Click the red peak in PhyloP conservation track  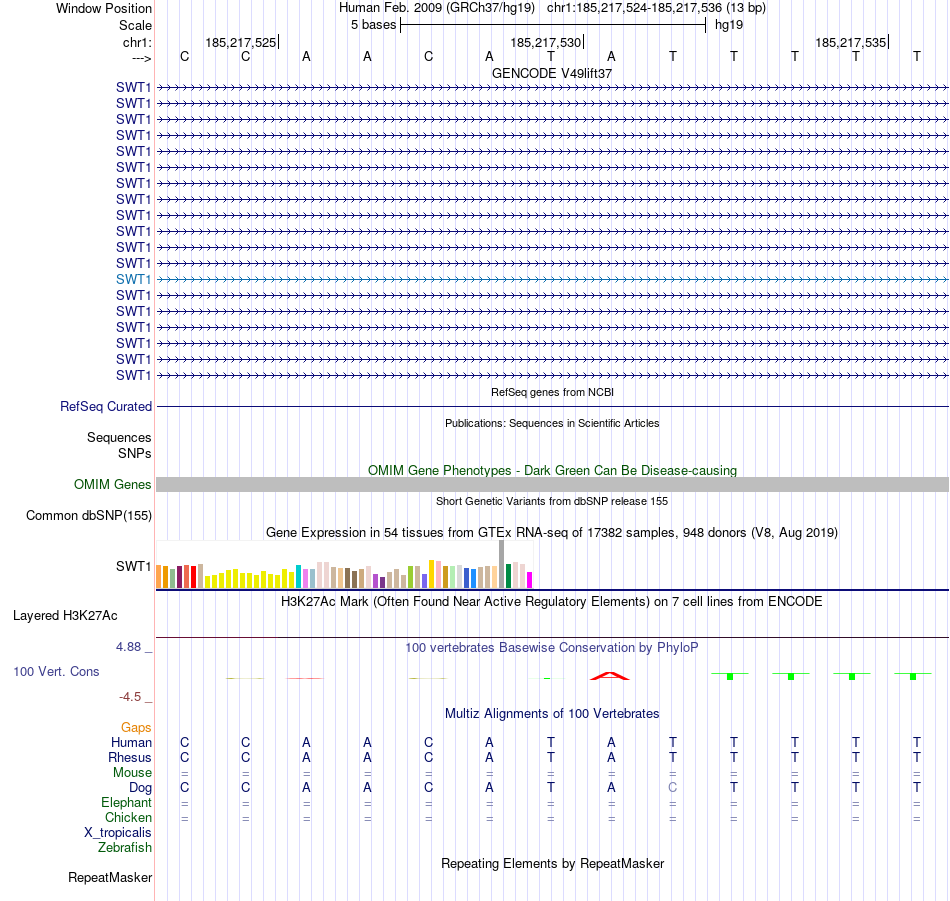point(610,676)
